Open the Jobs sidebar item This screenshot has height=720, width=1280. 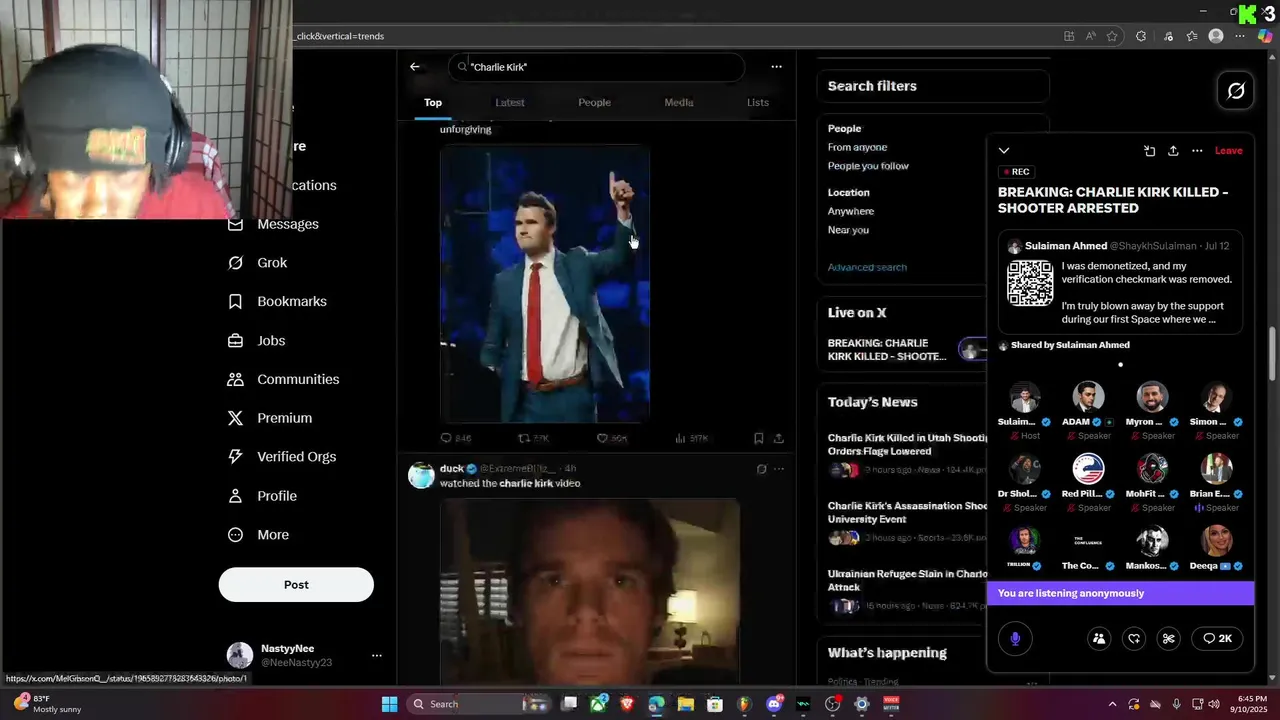tap(256, 341)
